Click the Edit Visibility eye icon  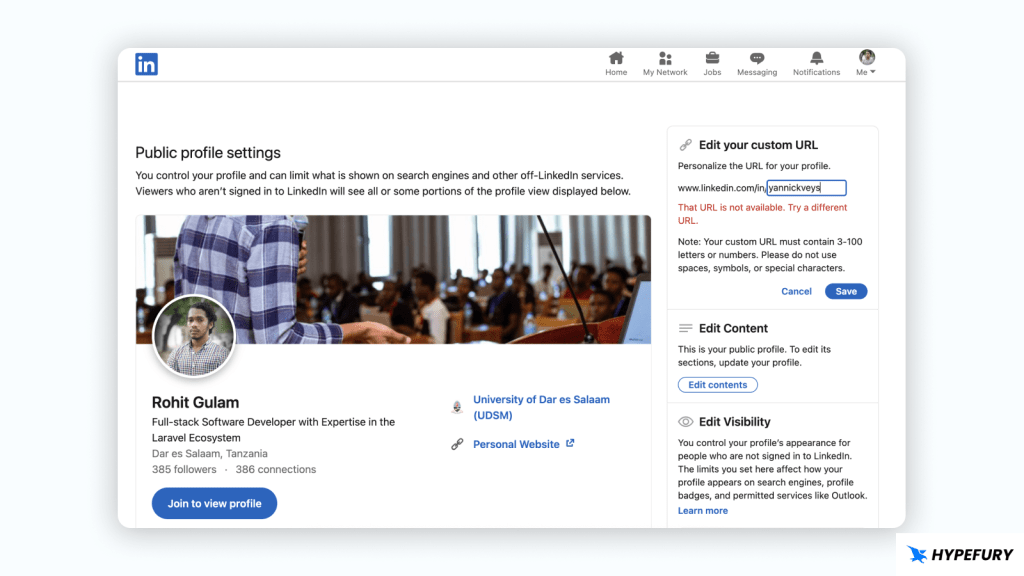[686, 422]
